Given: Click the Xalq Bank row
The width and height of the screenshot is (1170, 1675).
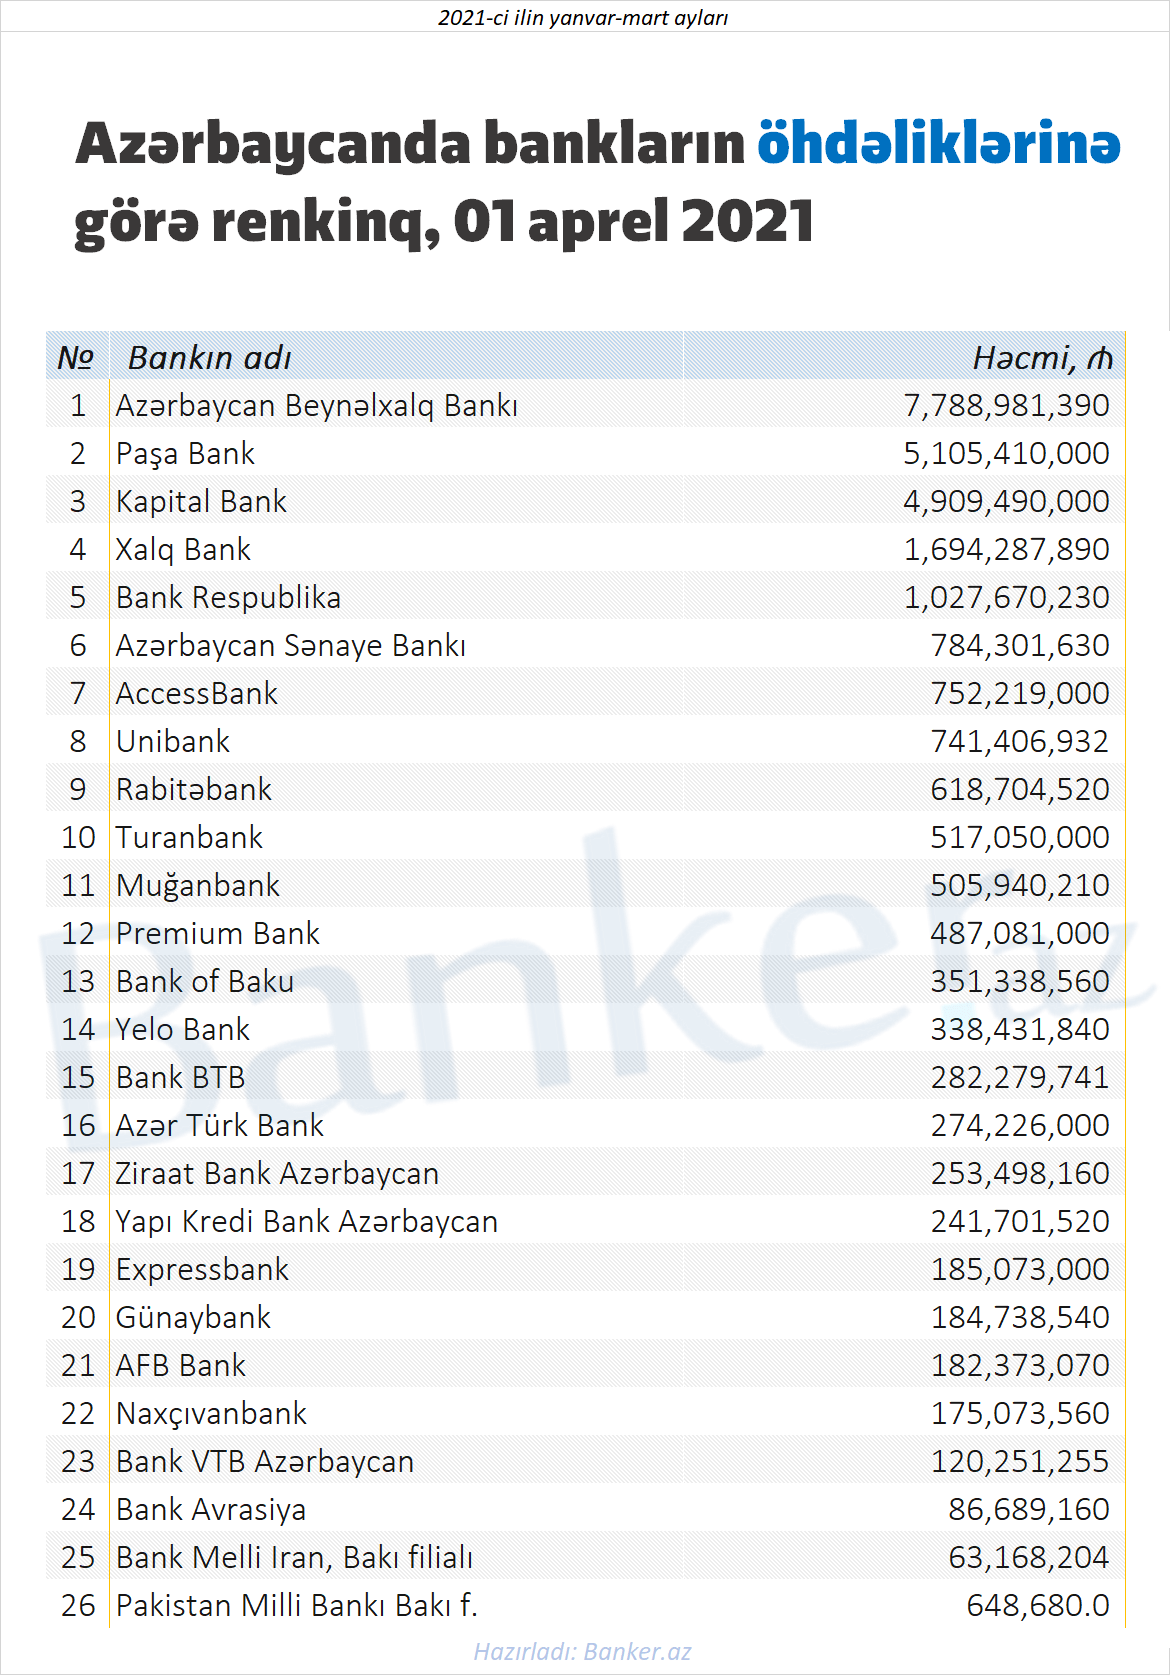Looking at the screenshot, I should coord(585,549).
